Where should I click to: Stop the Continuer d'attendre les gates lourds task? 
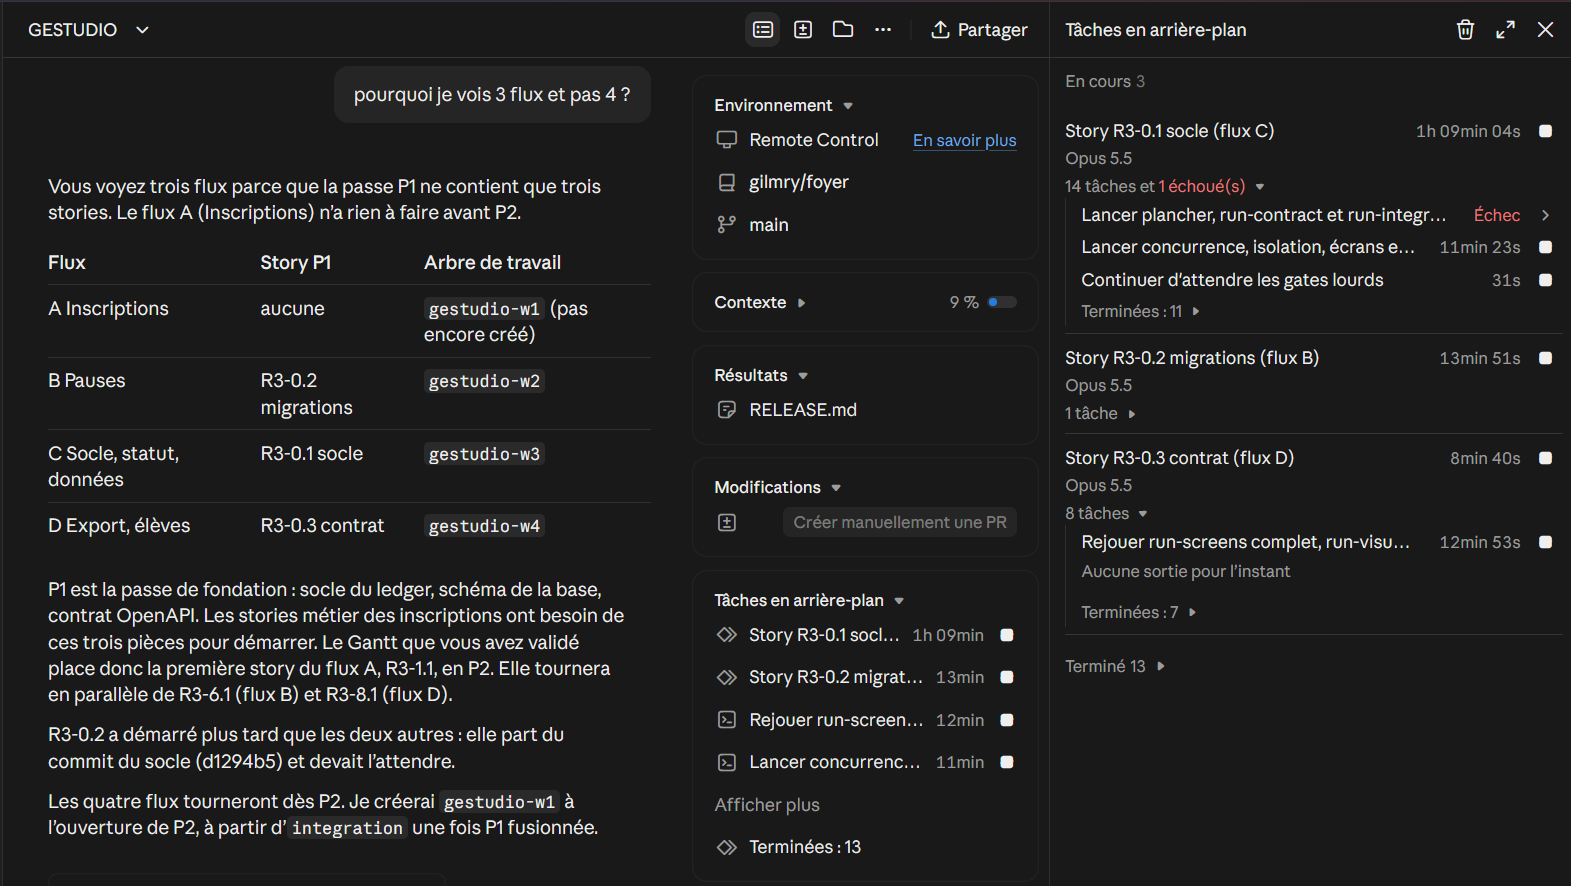[x=1545, y=280]
